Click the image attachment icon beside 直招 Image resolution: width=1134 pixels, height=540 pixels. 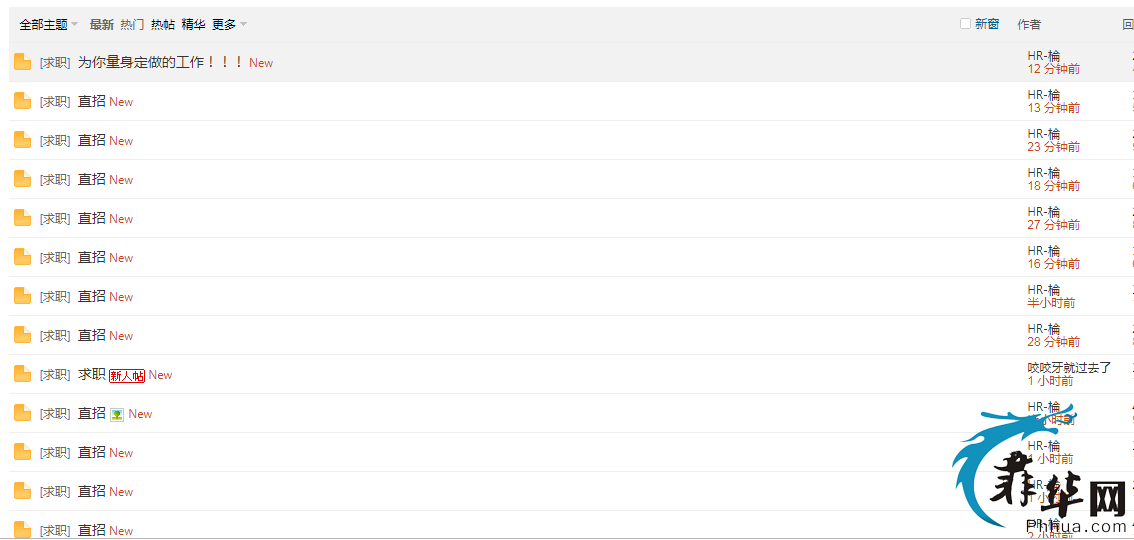117,414
